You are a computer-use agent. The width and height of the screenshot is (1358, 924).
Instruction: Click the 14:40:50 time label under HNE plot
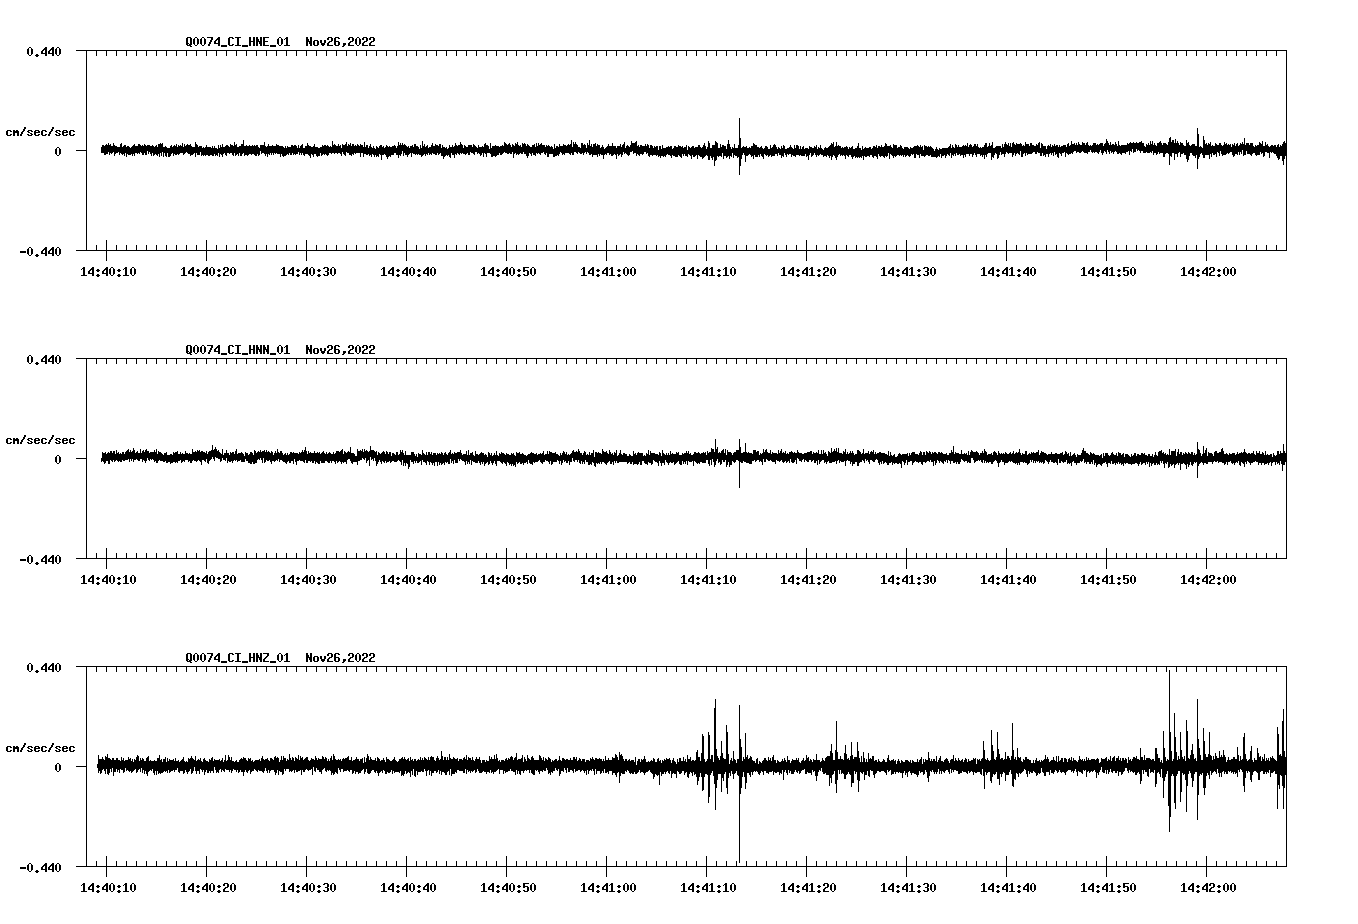click(508, 272)
